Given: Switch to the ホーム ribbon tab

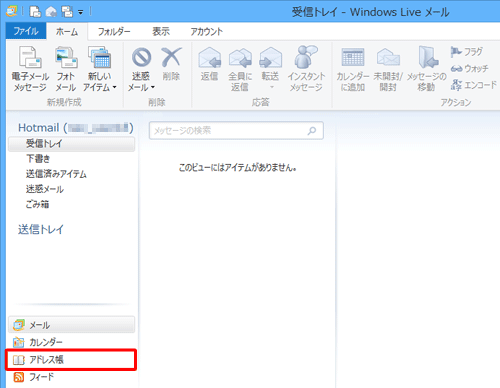Looking at the screenshot, I should 67,32.
